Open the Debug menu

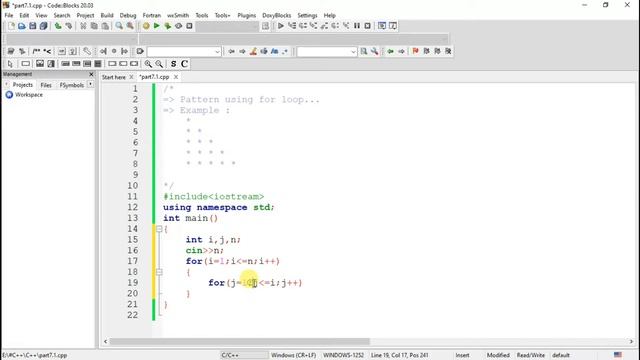point(128,15)
